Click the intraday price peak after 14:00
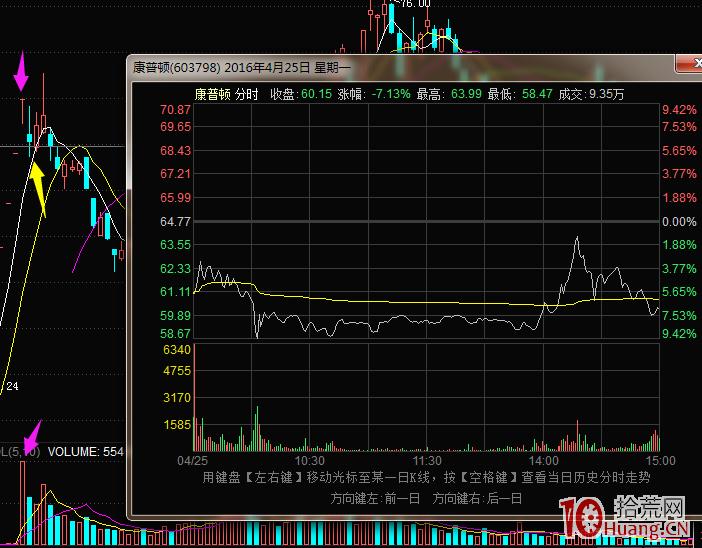702x548 pixels. coord(577,238)
